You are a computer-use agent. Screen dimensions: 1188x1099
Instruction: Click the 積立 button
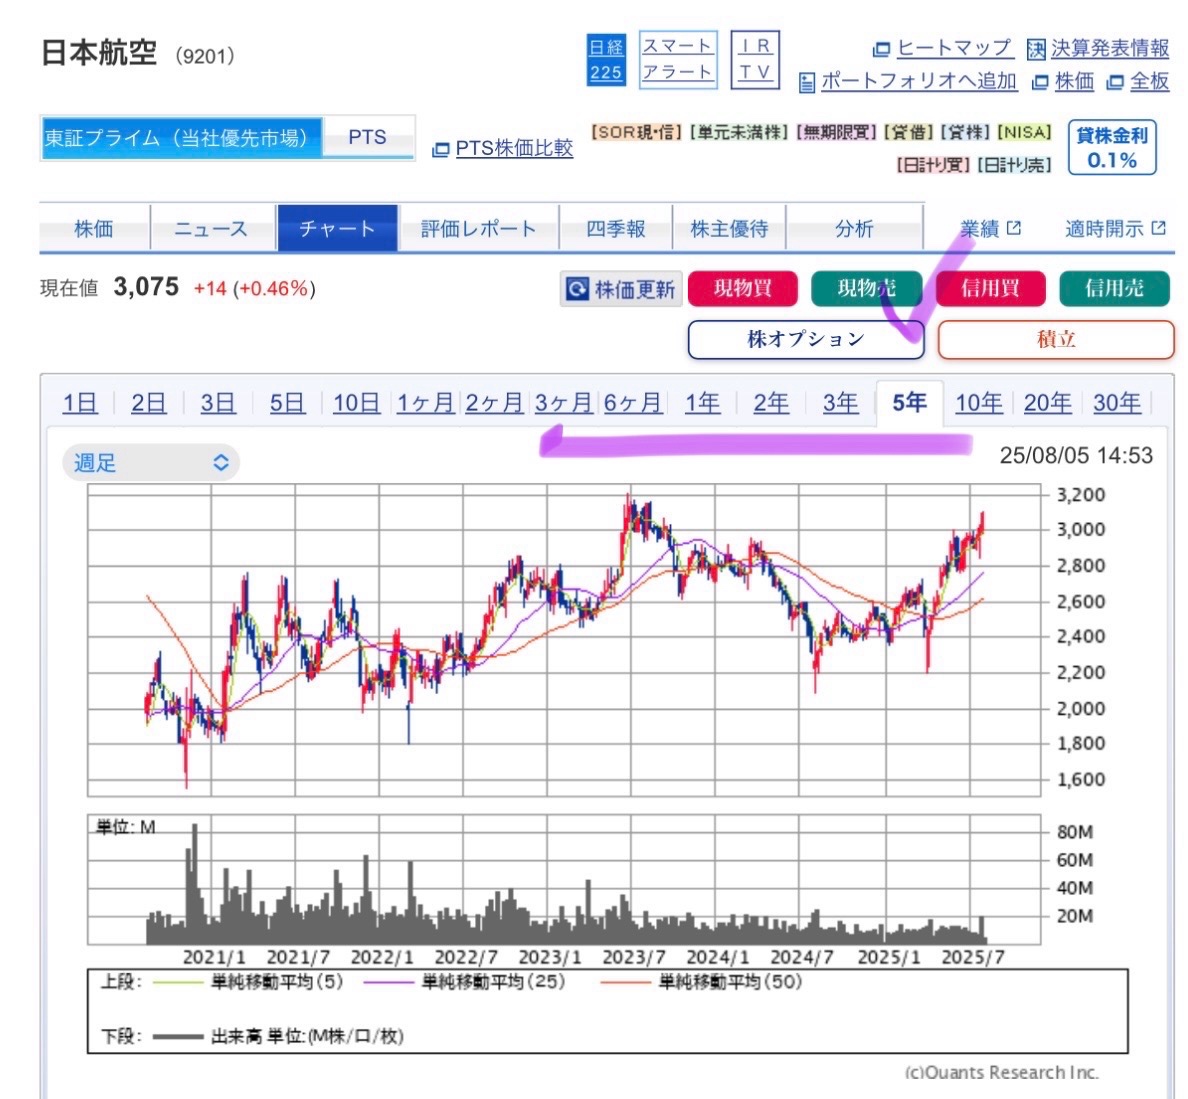tap(1056, 339)
